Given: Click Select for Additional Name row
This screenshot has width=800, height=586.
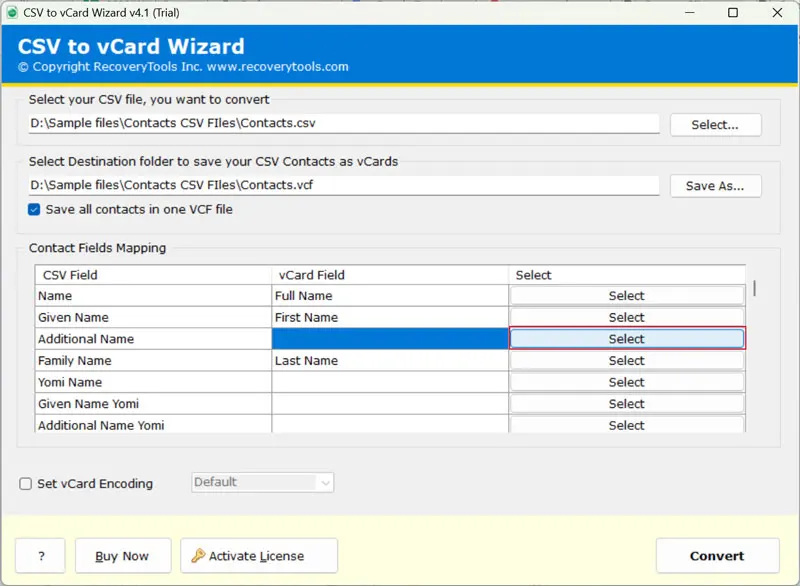Looking at the screenshot, I should [x=626, y=339].
